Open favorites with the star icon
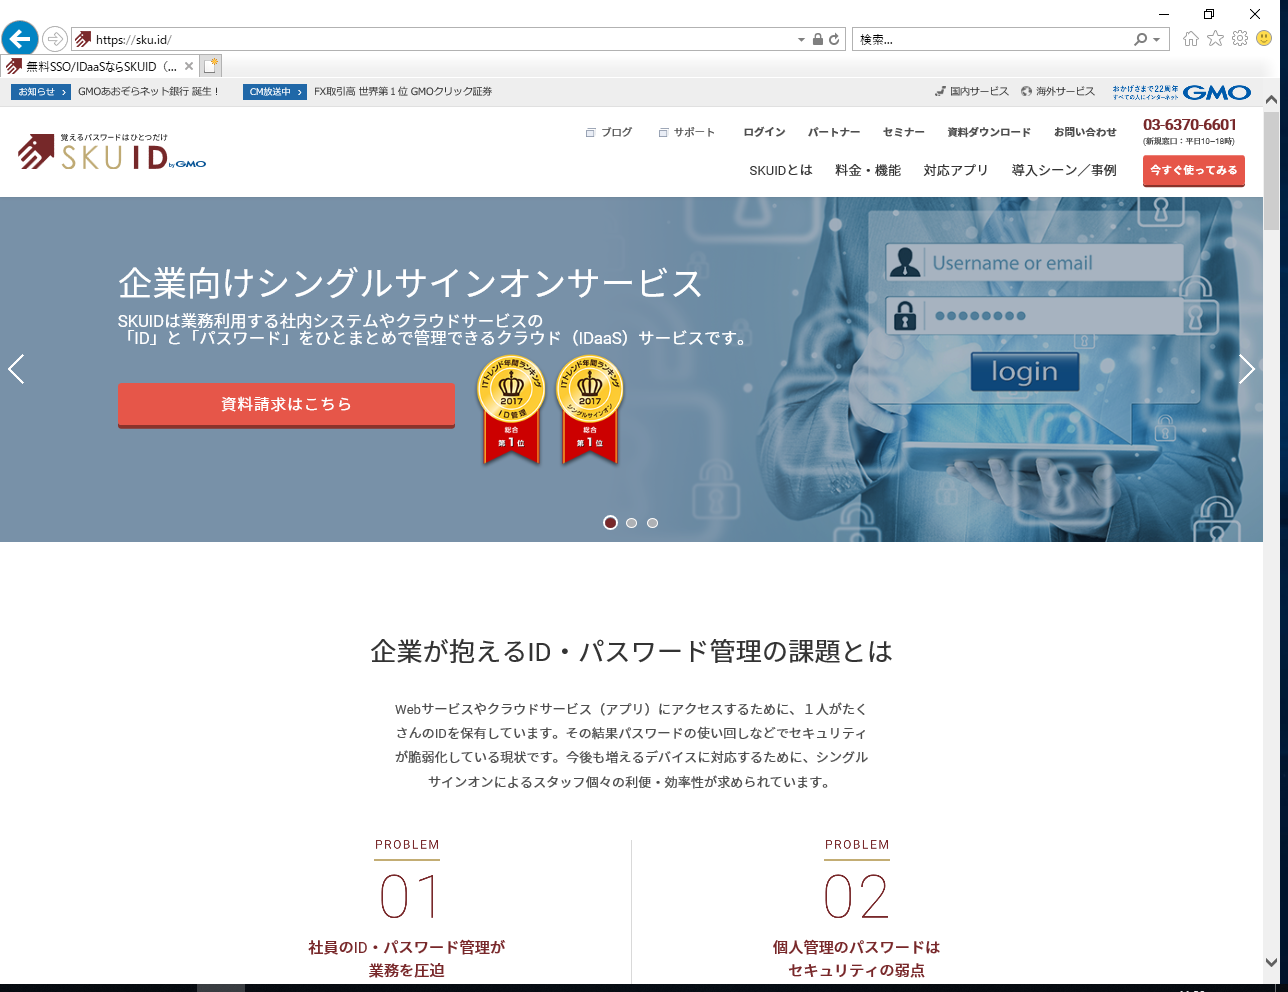 click(1215, 39)
